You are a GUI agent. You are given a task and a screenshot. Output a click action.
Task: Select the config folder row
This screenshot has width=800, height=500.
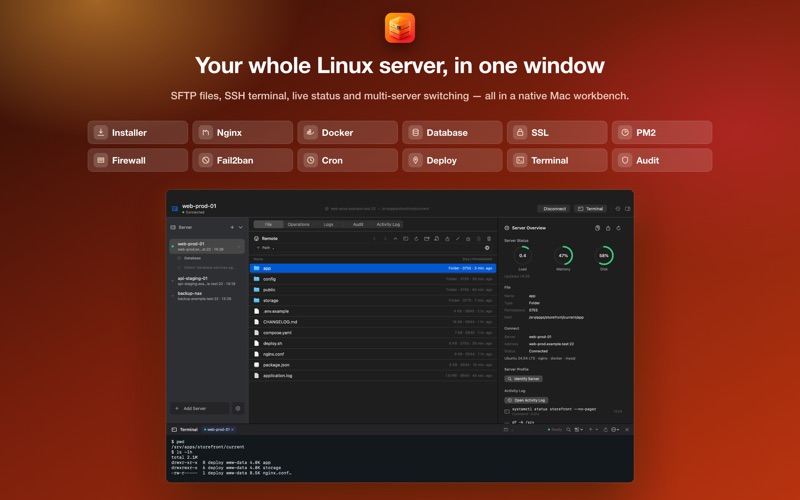373,279
